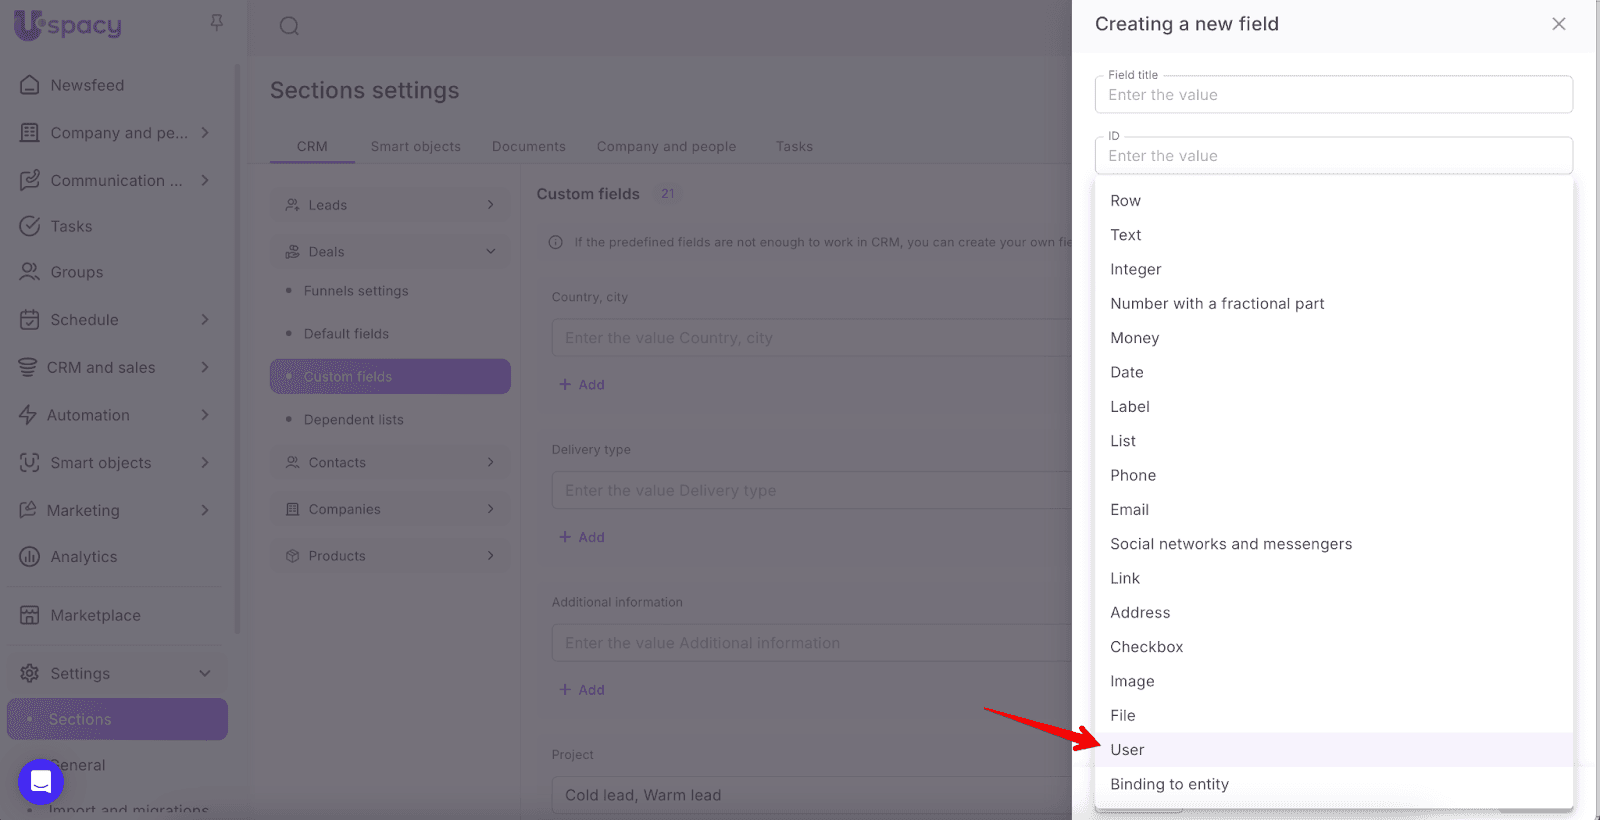Open Funnels settings under Deals
This screenshot has width=1600, height=820.
(x=356, y=291)
